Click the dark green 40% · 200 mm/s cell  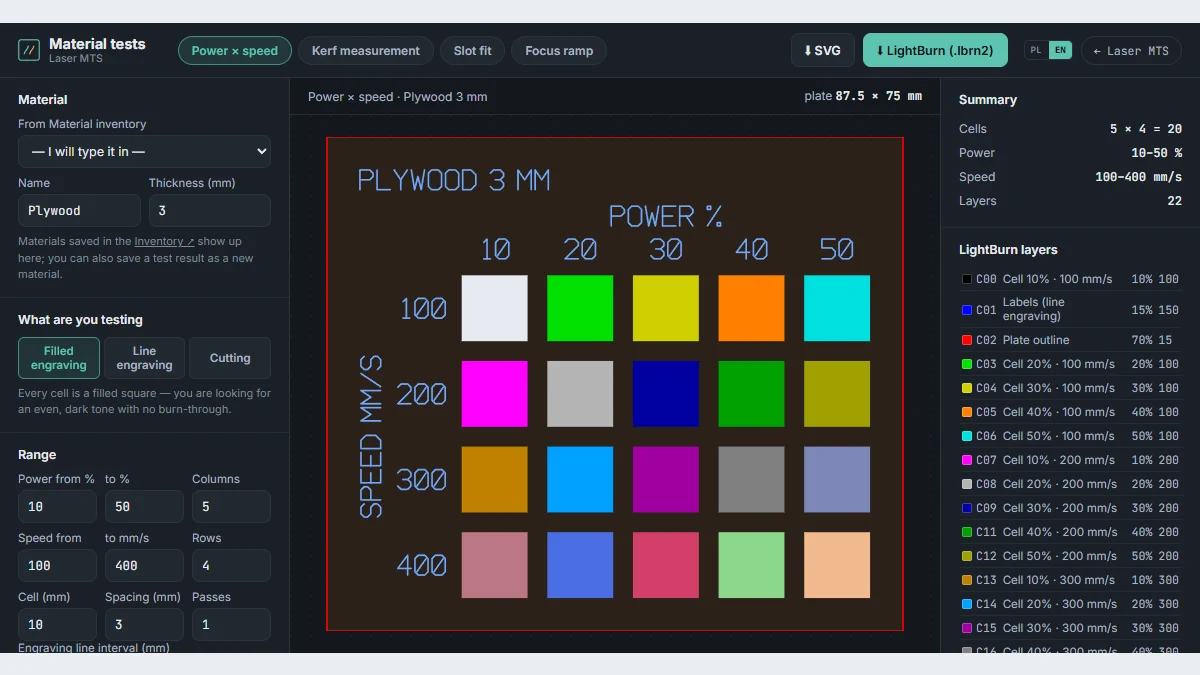[x=751, y=394]
